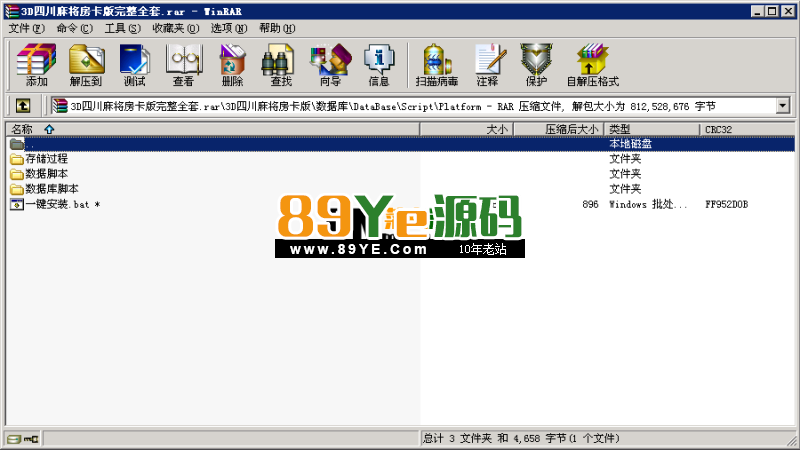Click status bar total 总计 3 文件夹 text

[520, 438]
